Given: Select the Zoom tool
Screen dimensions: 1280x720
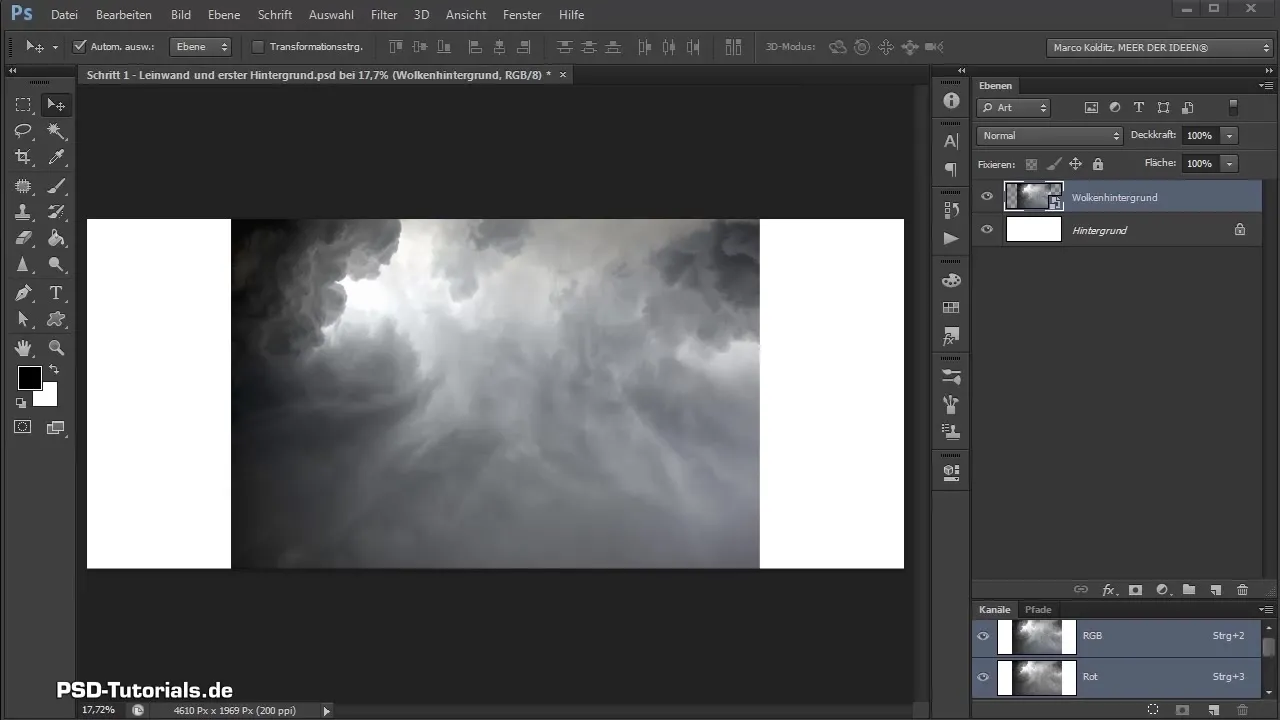Looking at the screenshot, I should pos(57,348).
